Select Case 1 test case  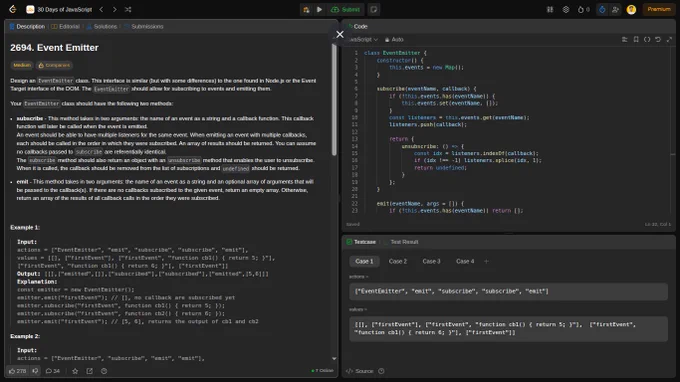coord(364,261)
